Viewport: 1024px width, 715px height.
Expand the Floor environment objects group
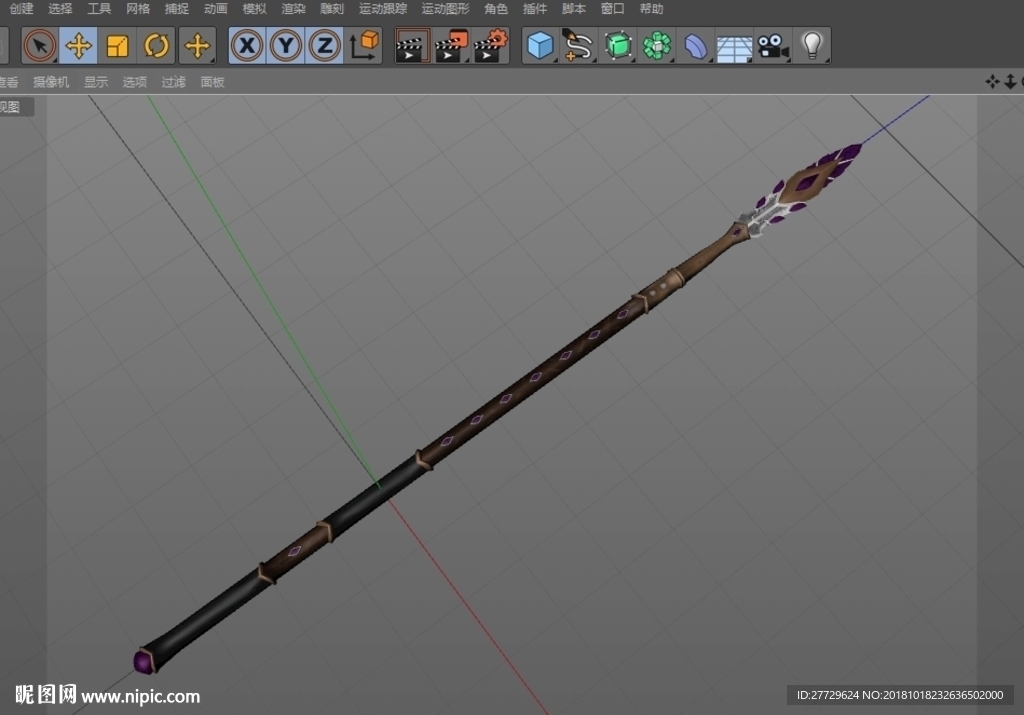tap(734, 46)
